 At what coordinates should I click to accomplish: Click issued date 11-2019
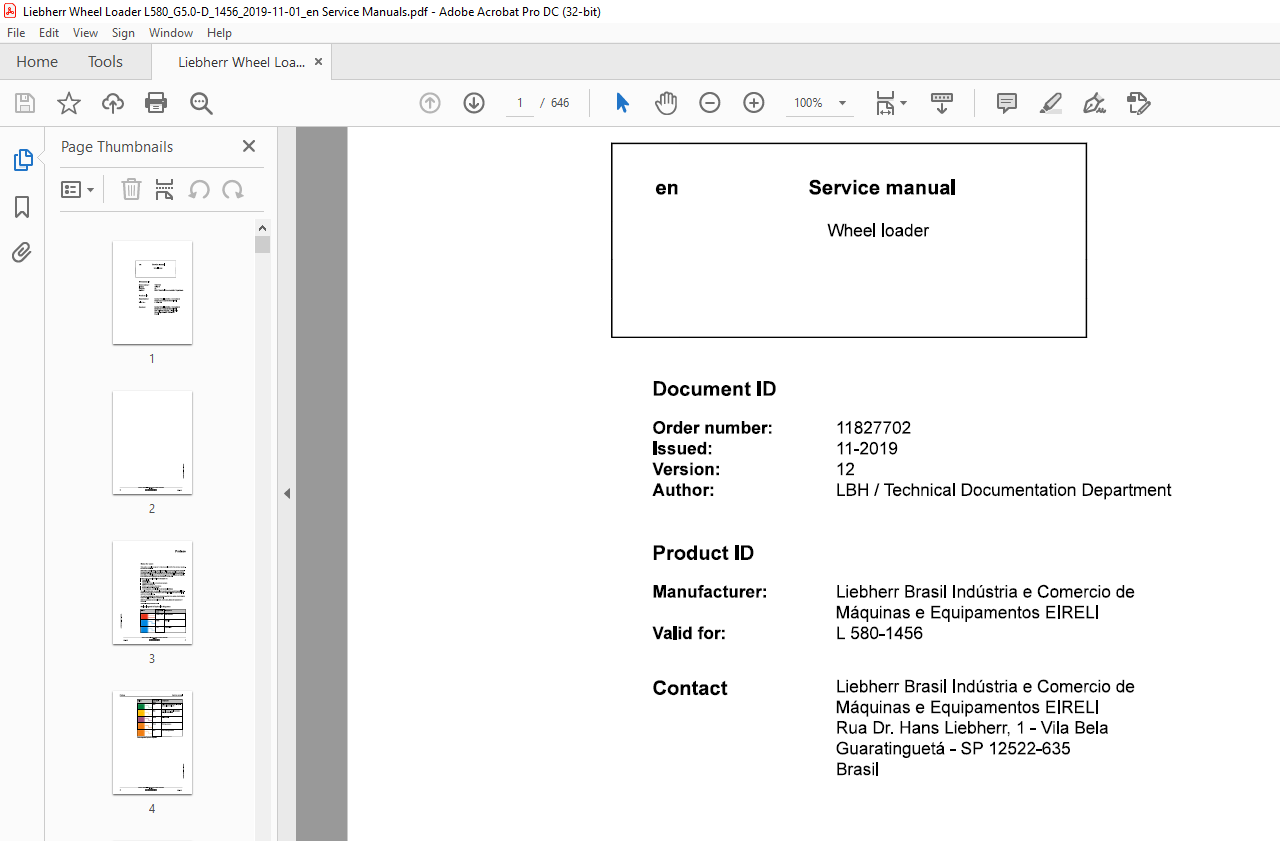(x=867, y=449)
